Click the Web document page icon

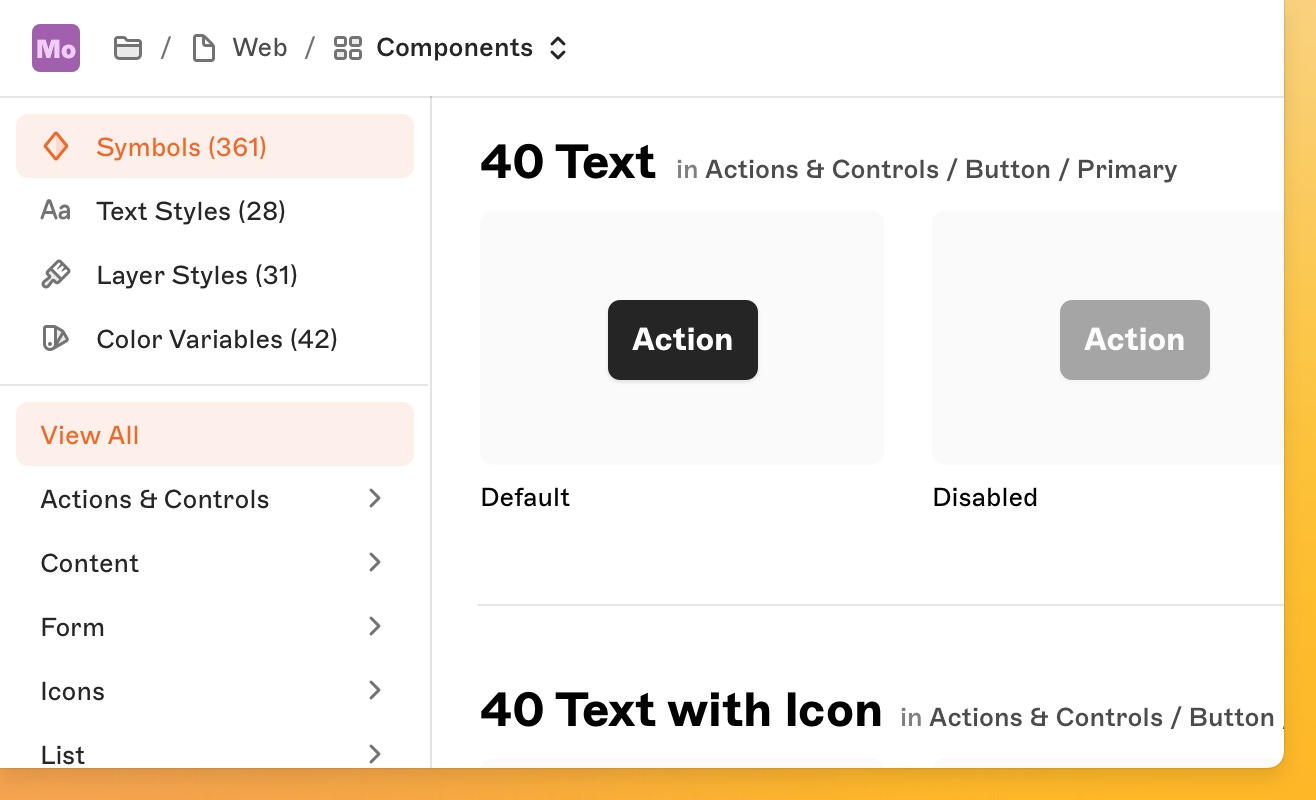pyautogui.click(x=204, y=47)
